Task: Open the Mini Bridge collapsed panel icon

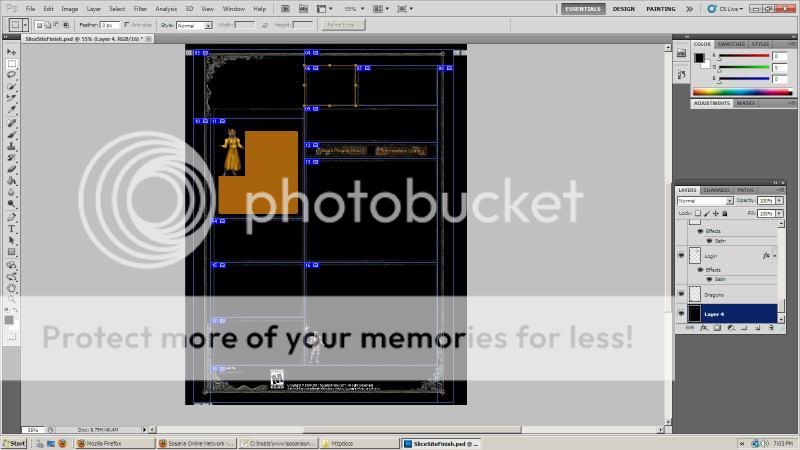Action: (x=681, y=53)
